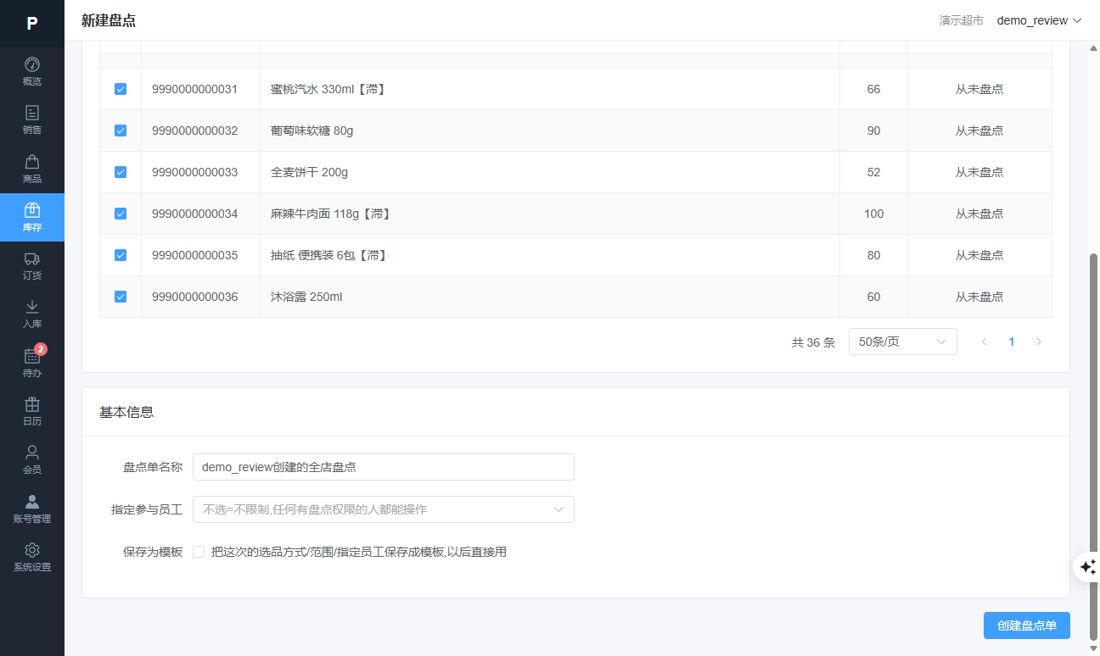Click the 共 36 条 total count text
Viewport: 1100px width, 656px height.
813,342
